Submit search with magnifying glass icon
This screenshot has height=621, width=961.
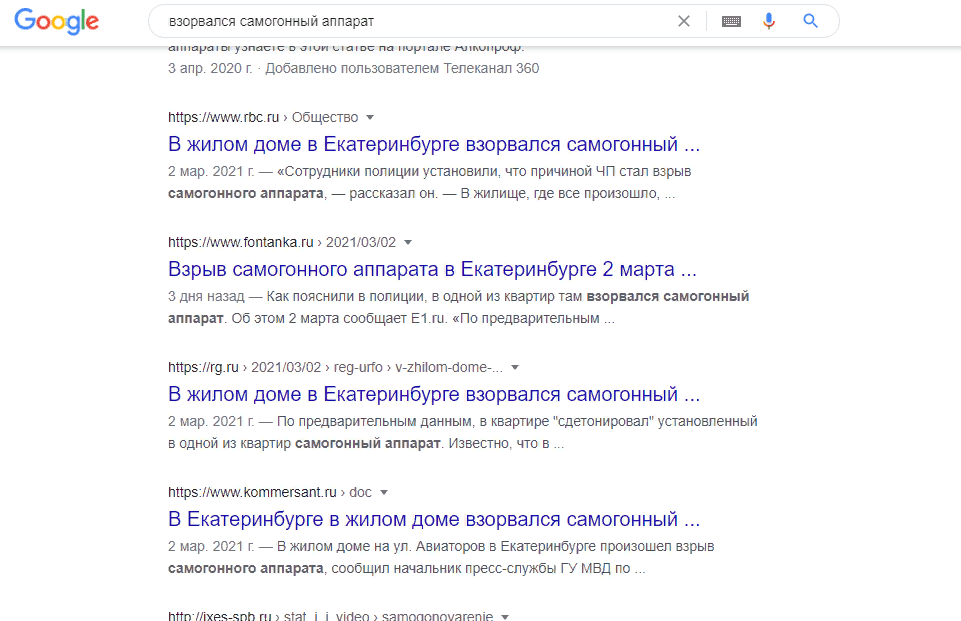[810, 21]
